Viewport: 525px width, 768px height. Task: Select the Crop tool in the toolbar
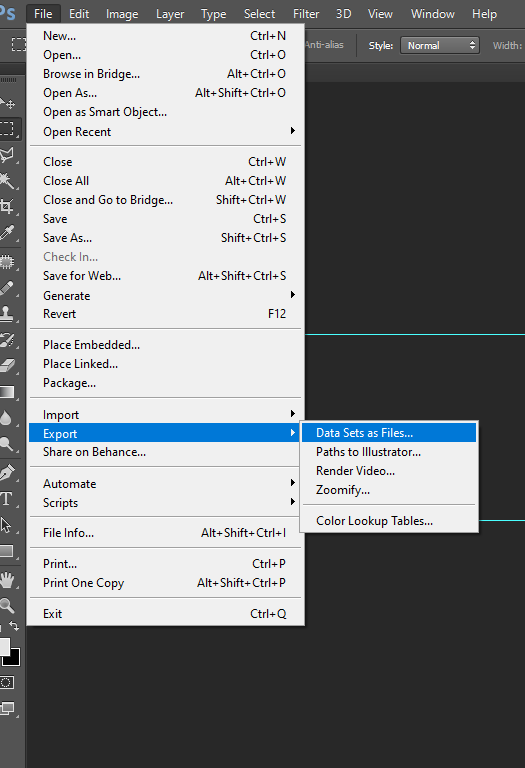[x=7, y=206]
